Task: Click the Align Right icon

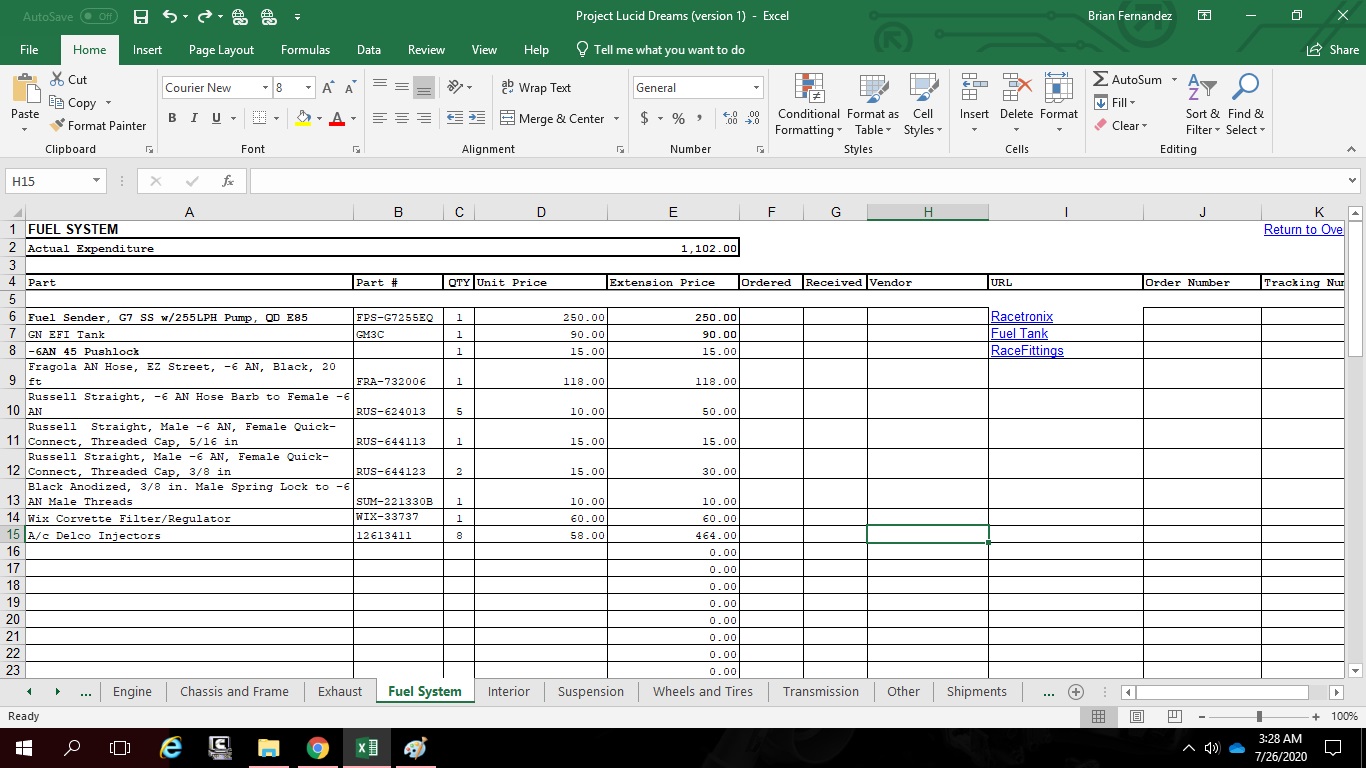Action: 424,118
